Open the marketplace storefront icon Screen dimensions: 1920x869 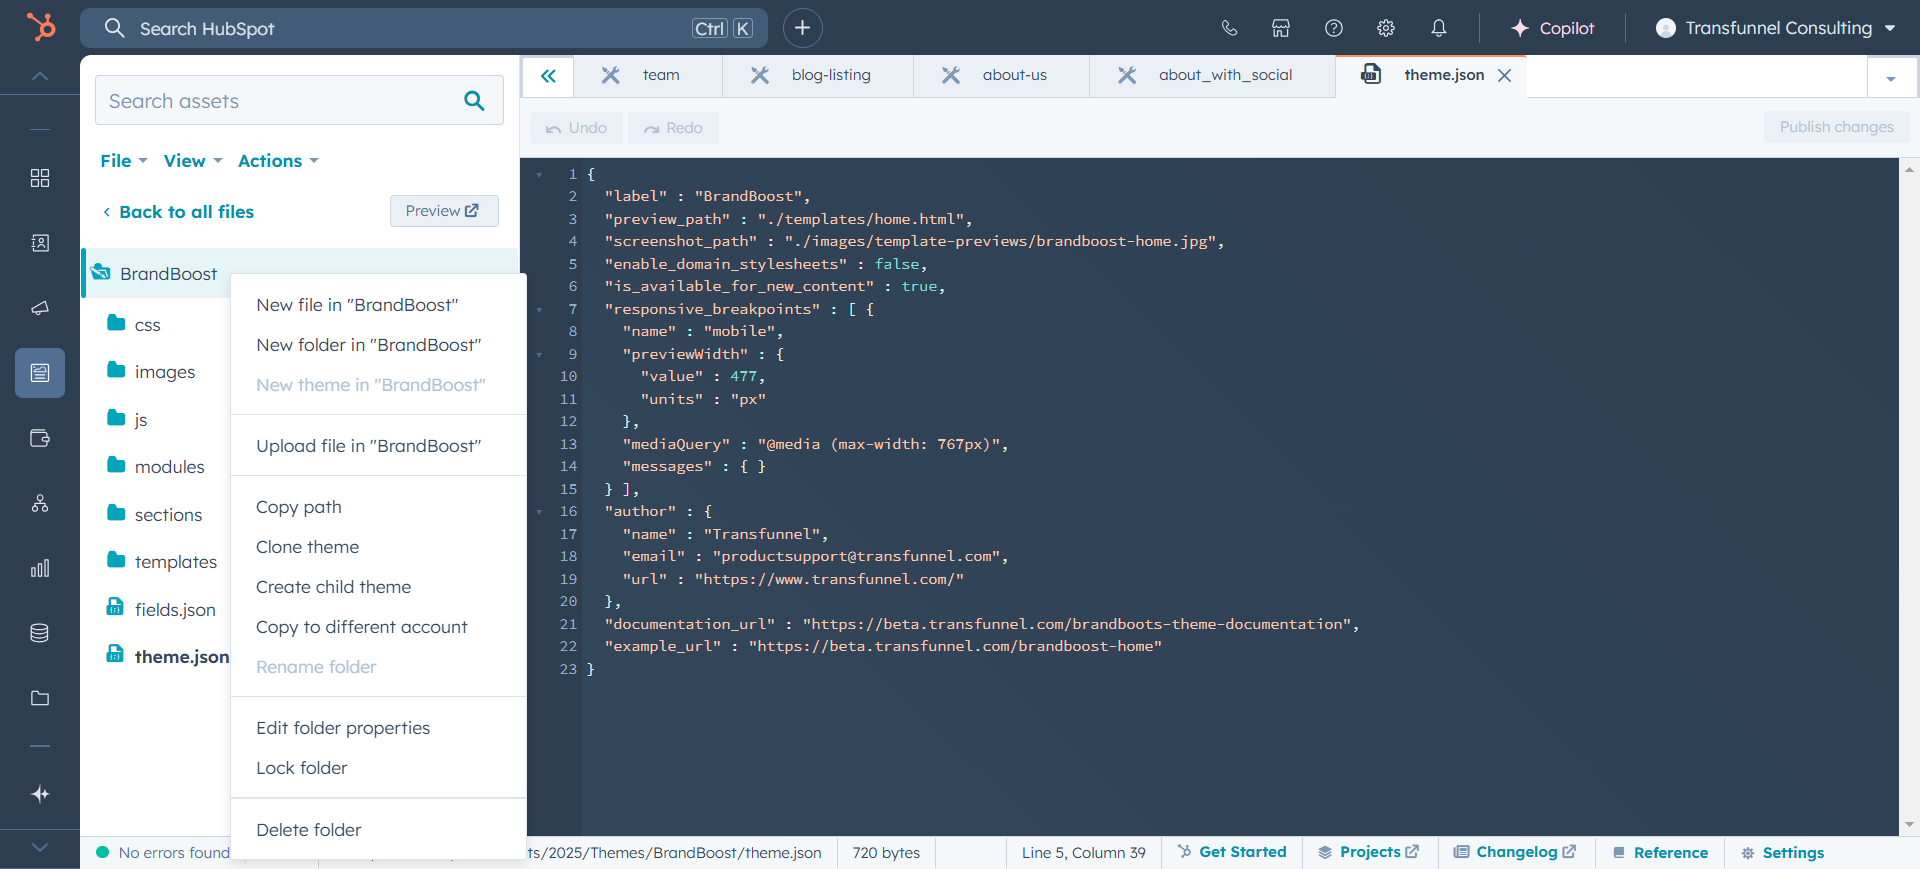click(x=1281, y=28)
